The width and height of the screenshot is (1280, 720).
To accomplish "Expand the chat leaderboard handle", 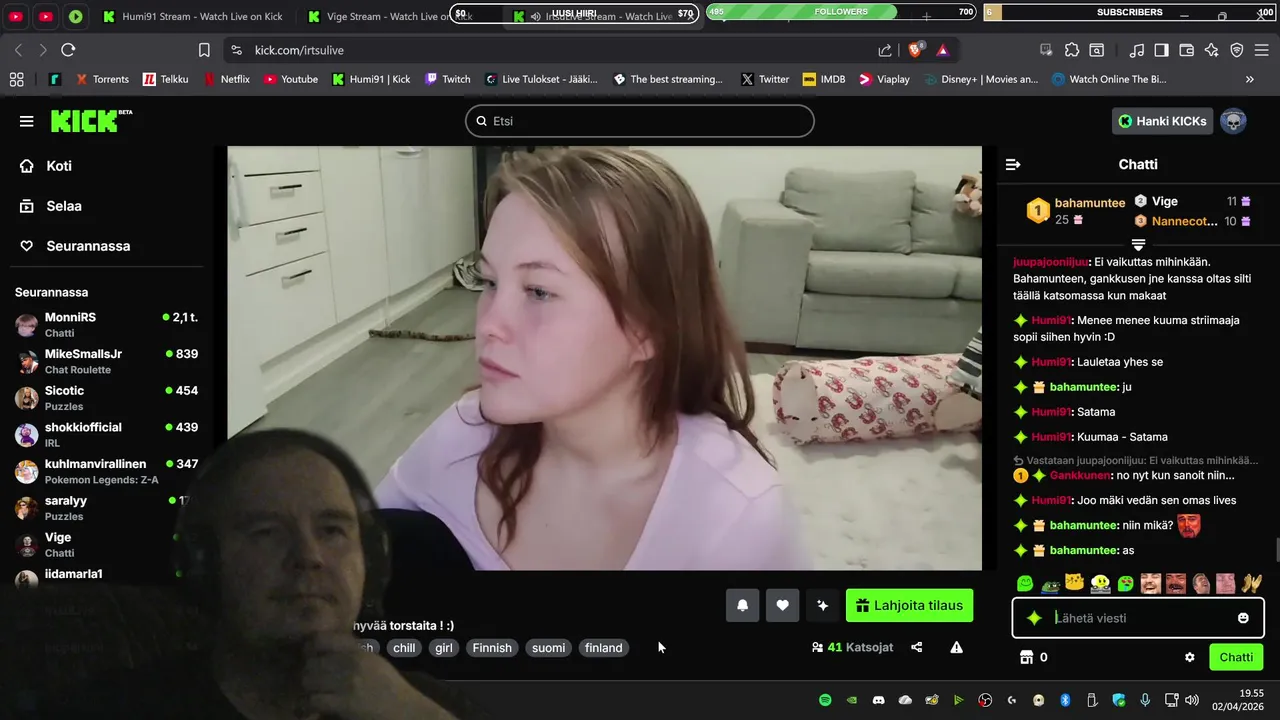I will (1138, 244).
